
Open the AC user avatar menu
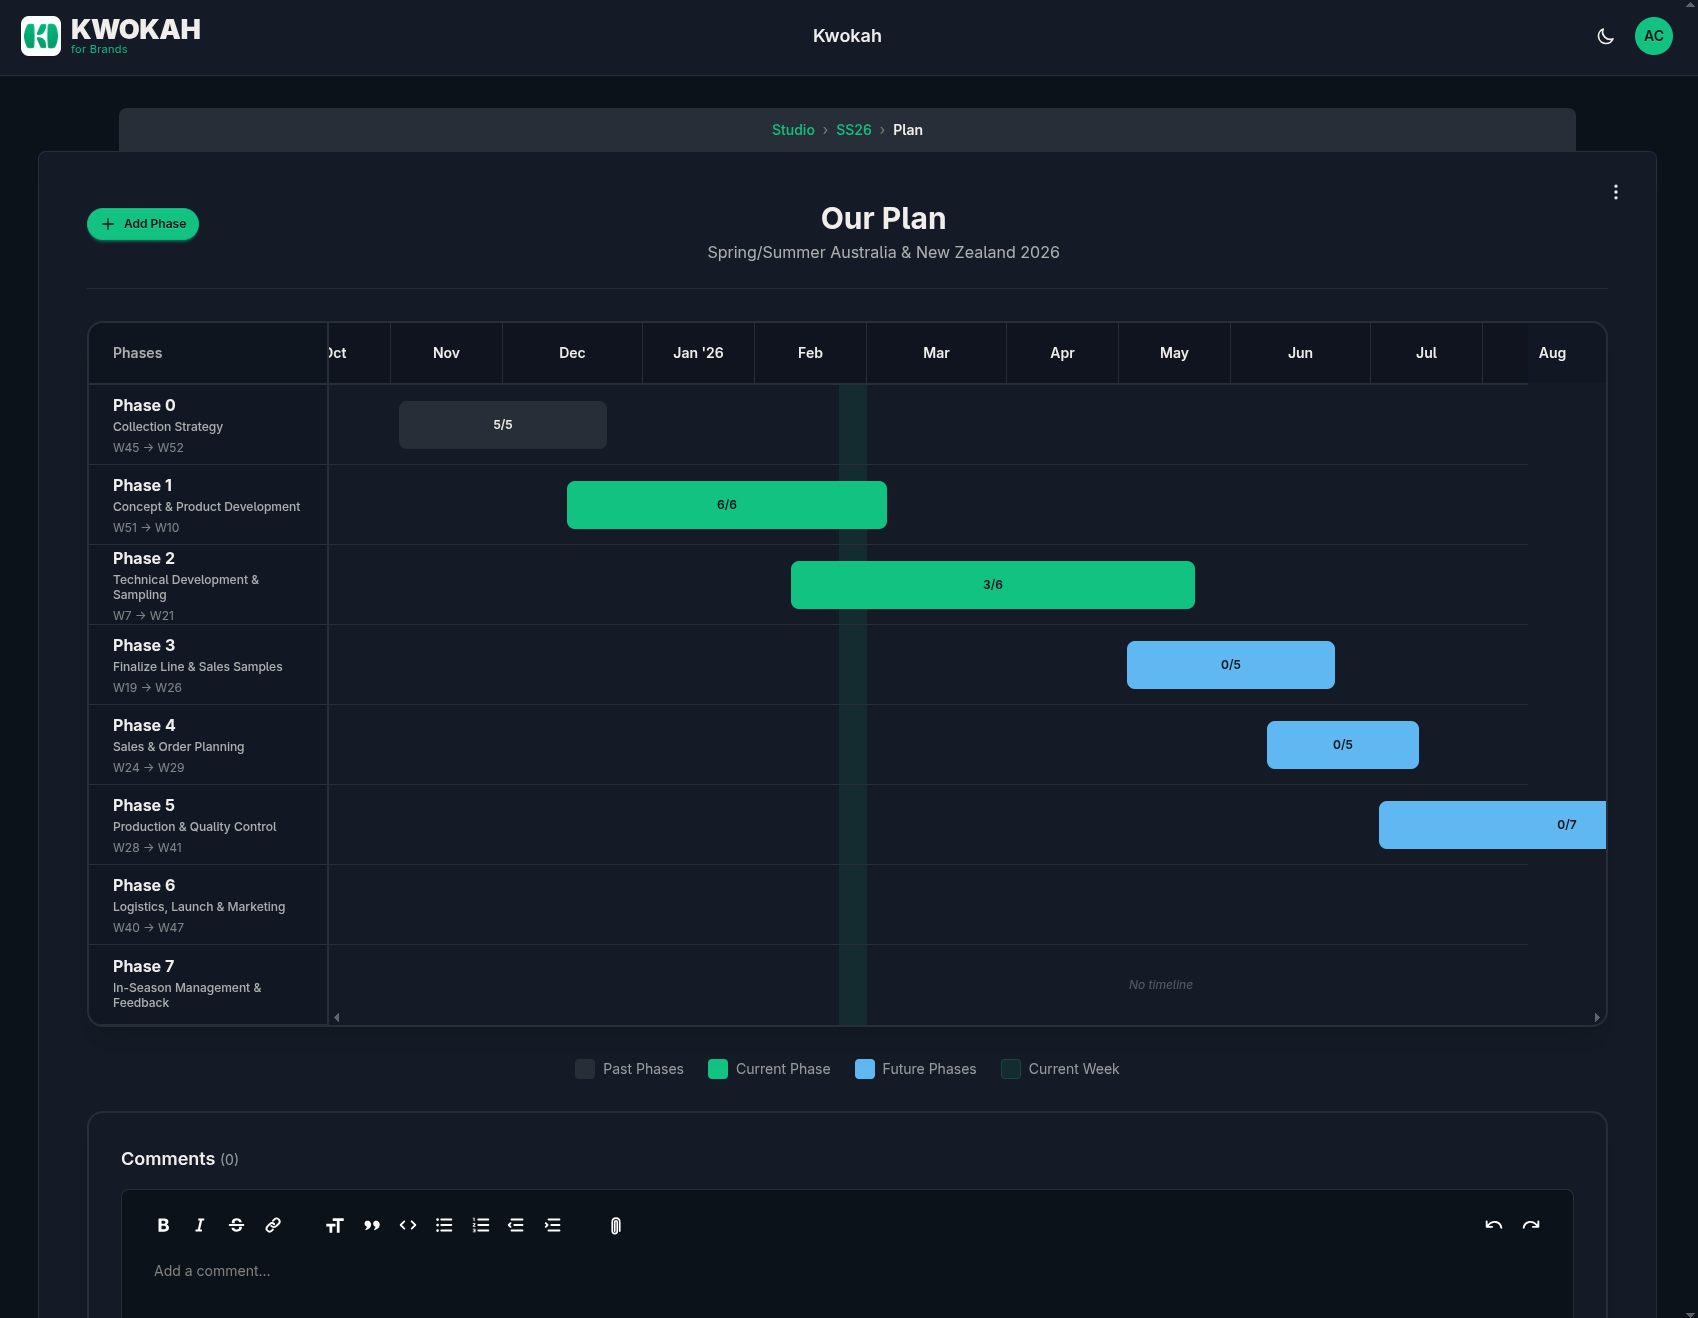pos(1654,36)
